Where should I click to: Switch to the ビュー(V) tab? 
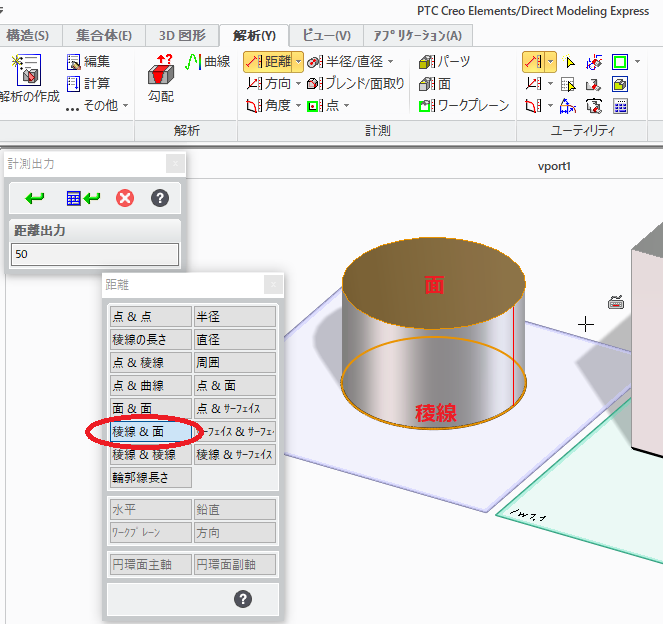pos(326,35)
